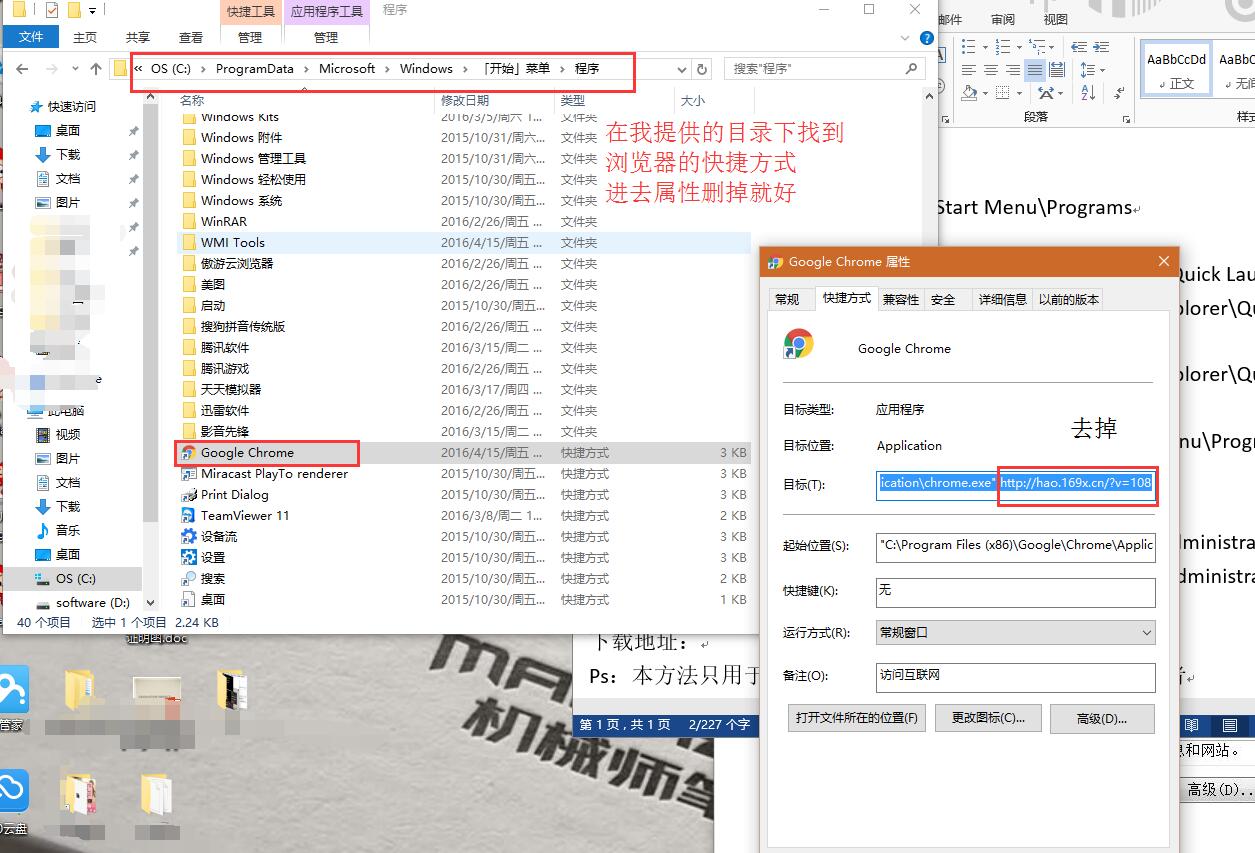
Task: Open the 详细信息 tab
Action: coord(1002,300)
